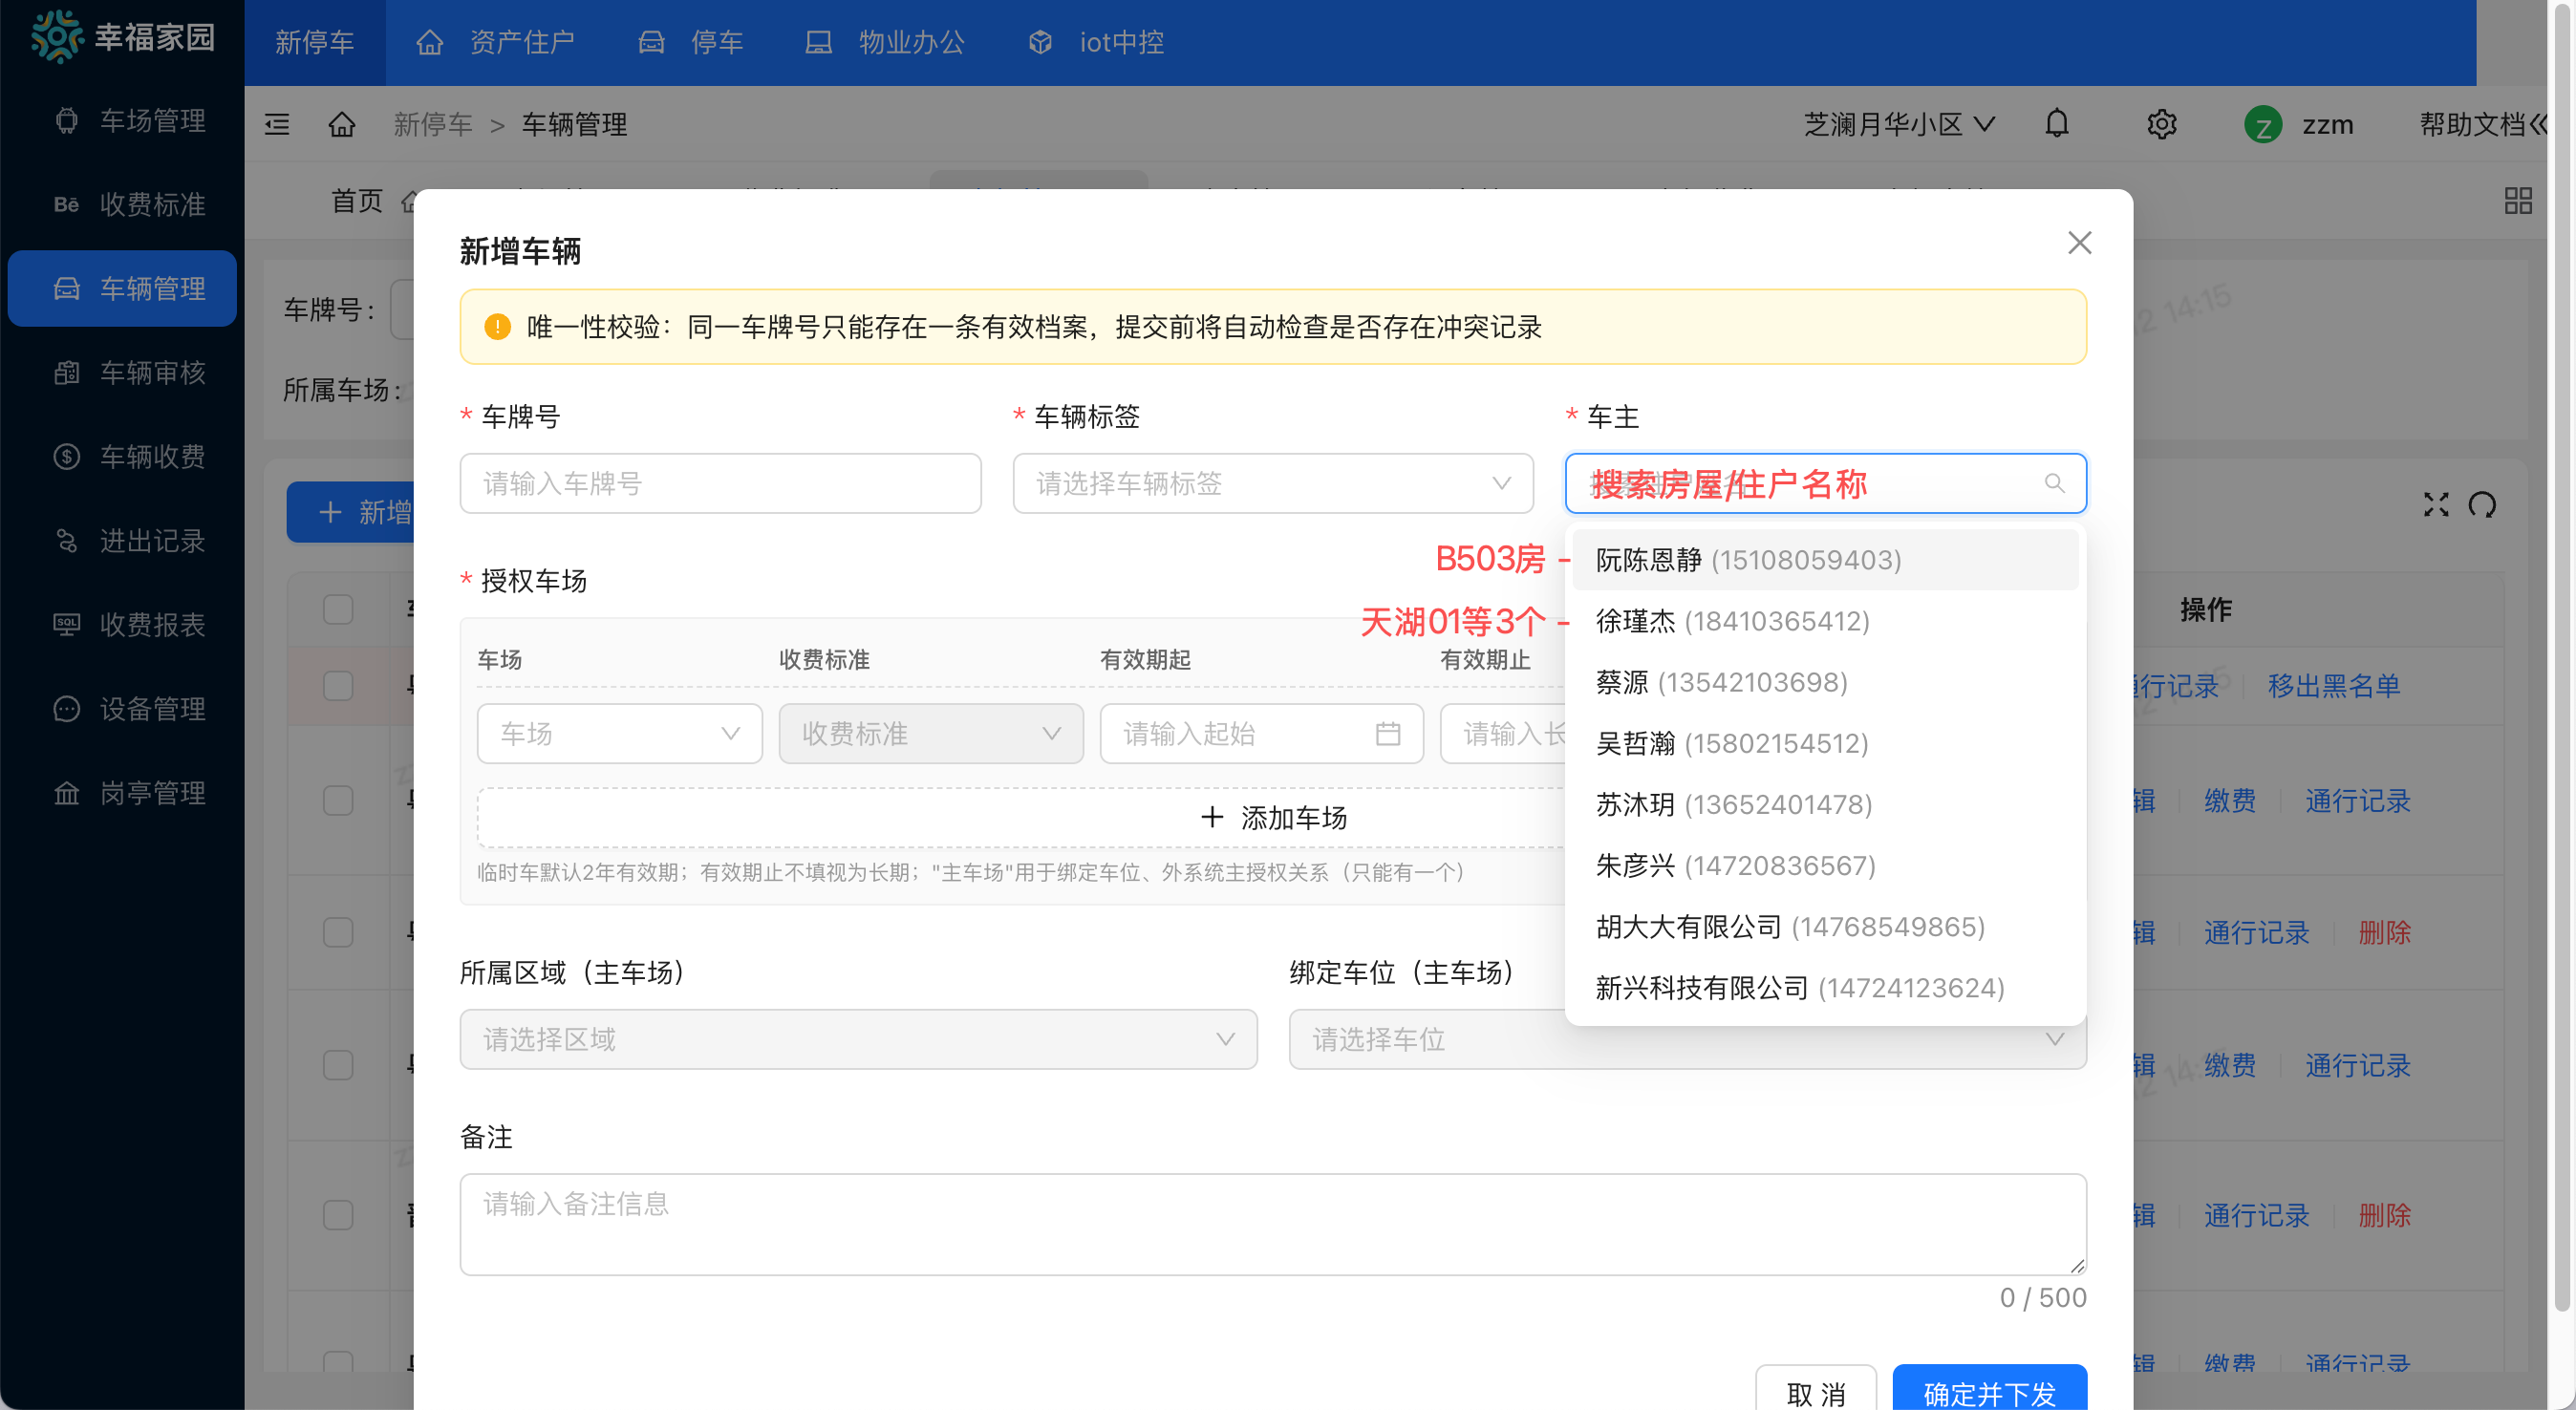
Task: Click the tab grid icon at right
Action: point(2518,201)
